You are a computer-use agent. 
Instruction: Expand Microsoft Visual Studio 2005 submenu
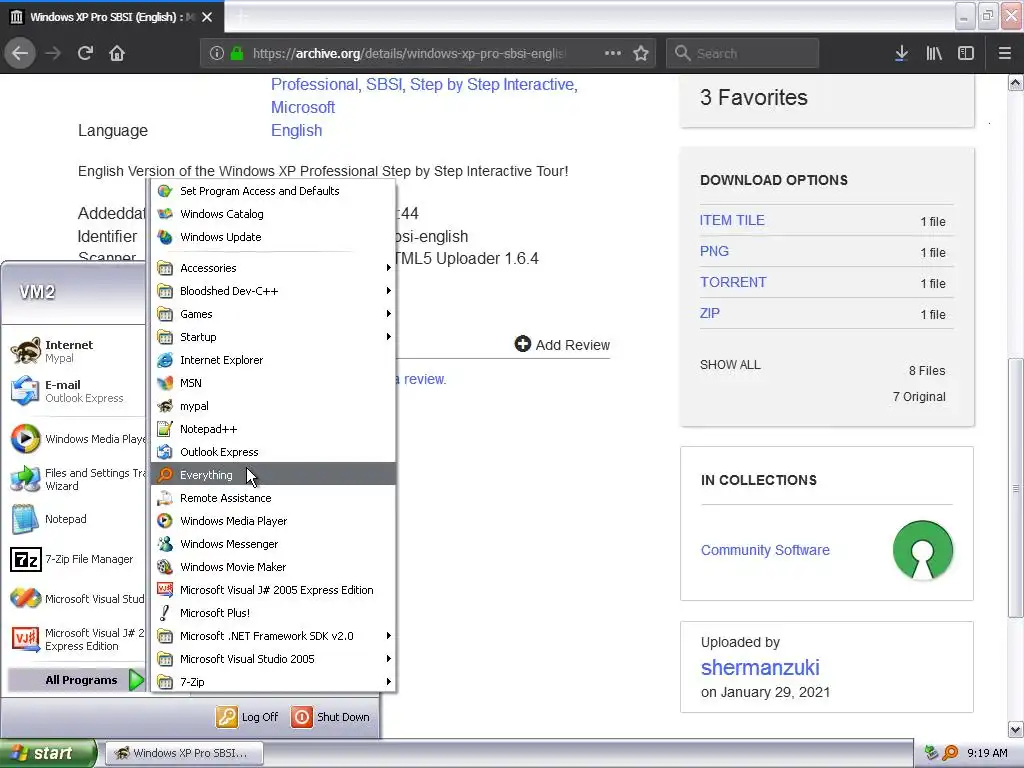coord(274,659)
